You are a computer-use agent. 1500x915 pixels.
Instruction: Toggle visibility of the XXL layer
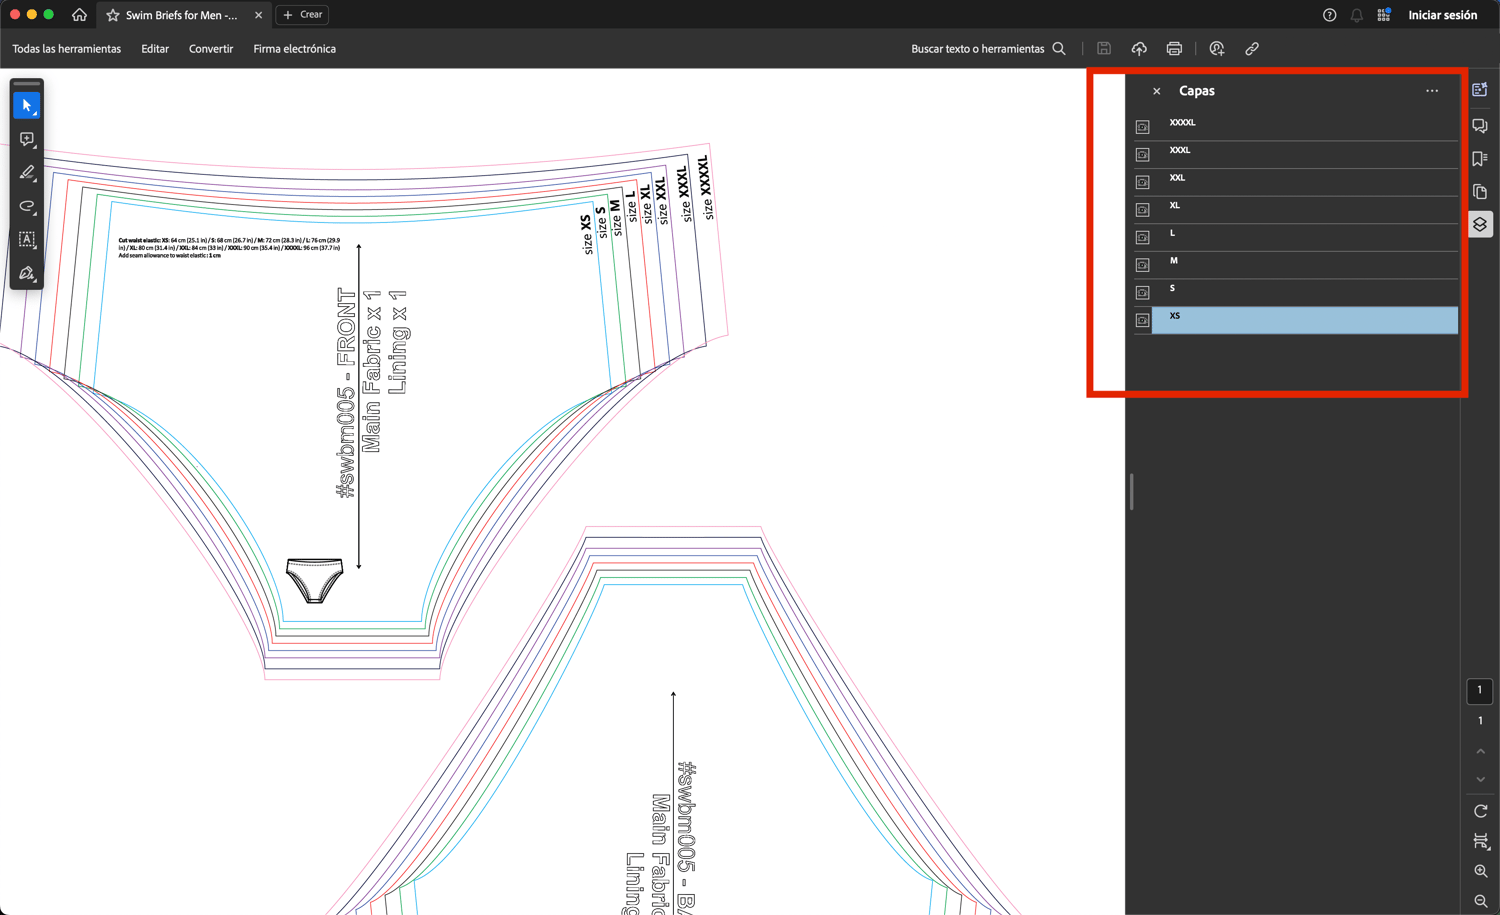tap(1142, 182)
